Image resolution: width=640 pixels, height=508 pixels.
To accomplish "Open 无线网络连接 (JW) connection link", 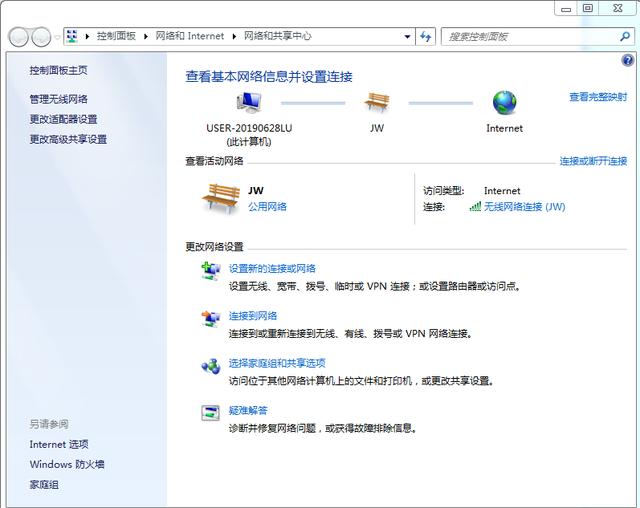I will pos(524,207).
